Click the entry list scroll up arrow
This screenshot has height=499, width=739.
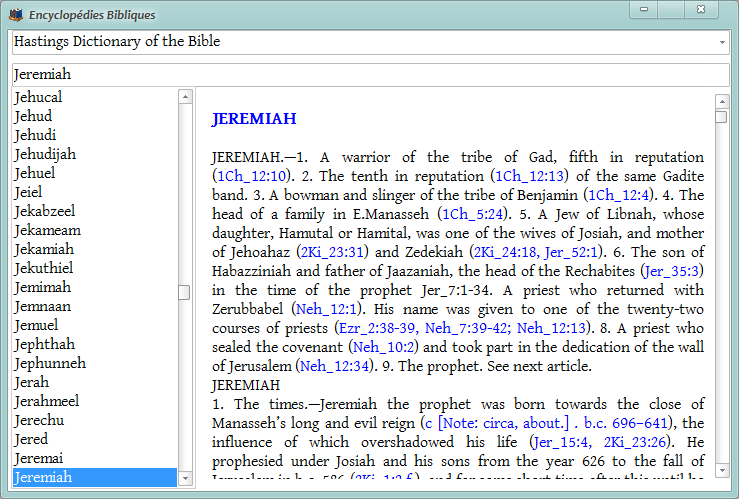[185, 97]
